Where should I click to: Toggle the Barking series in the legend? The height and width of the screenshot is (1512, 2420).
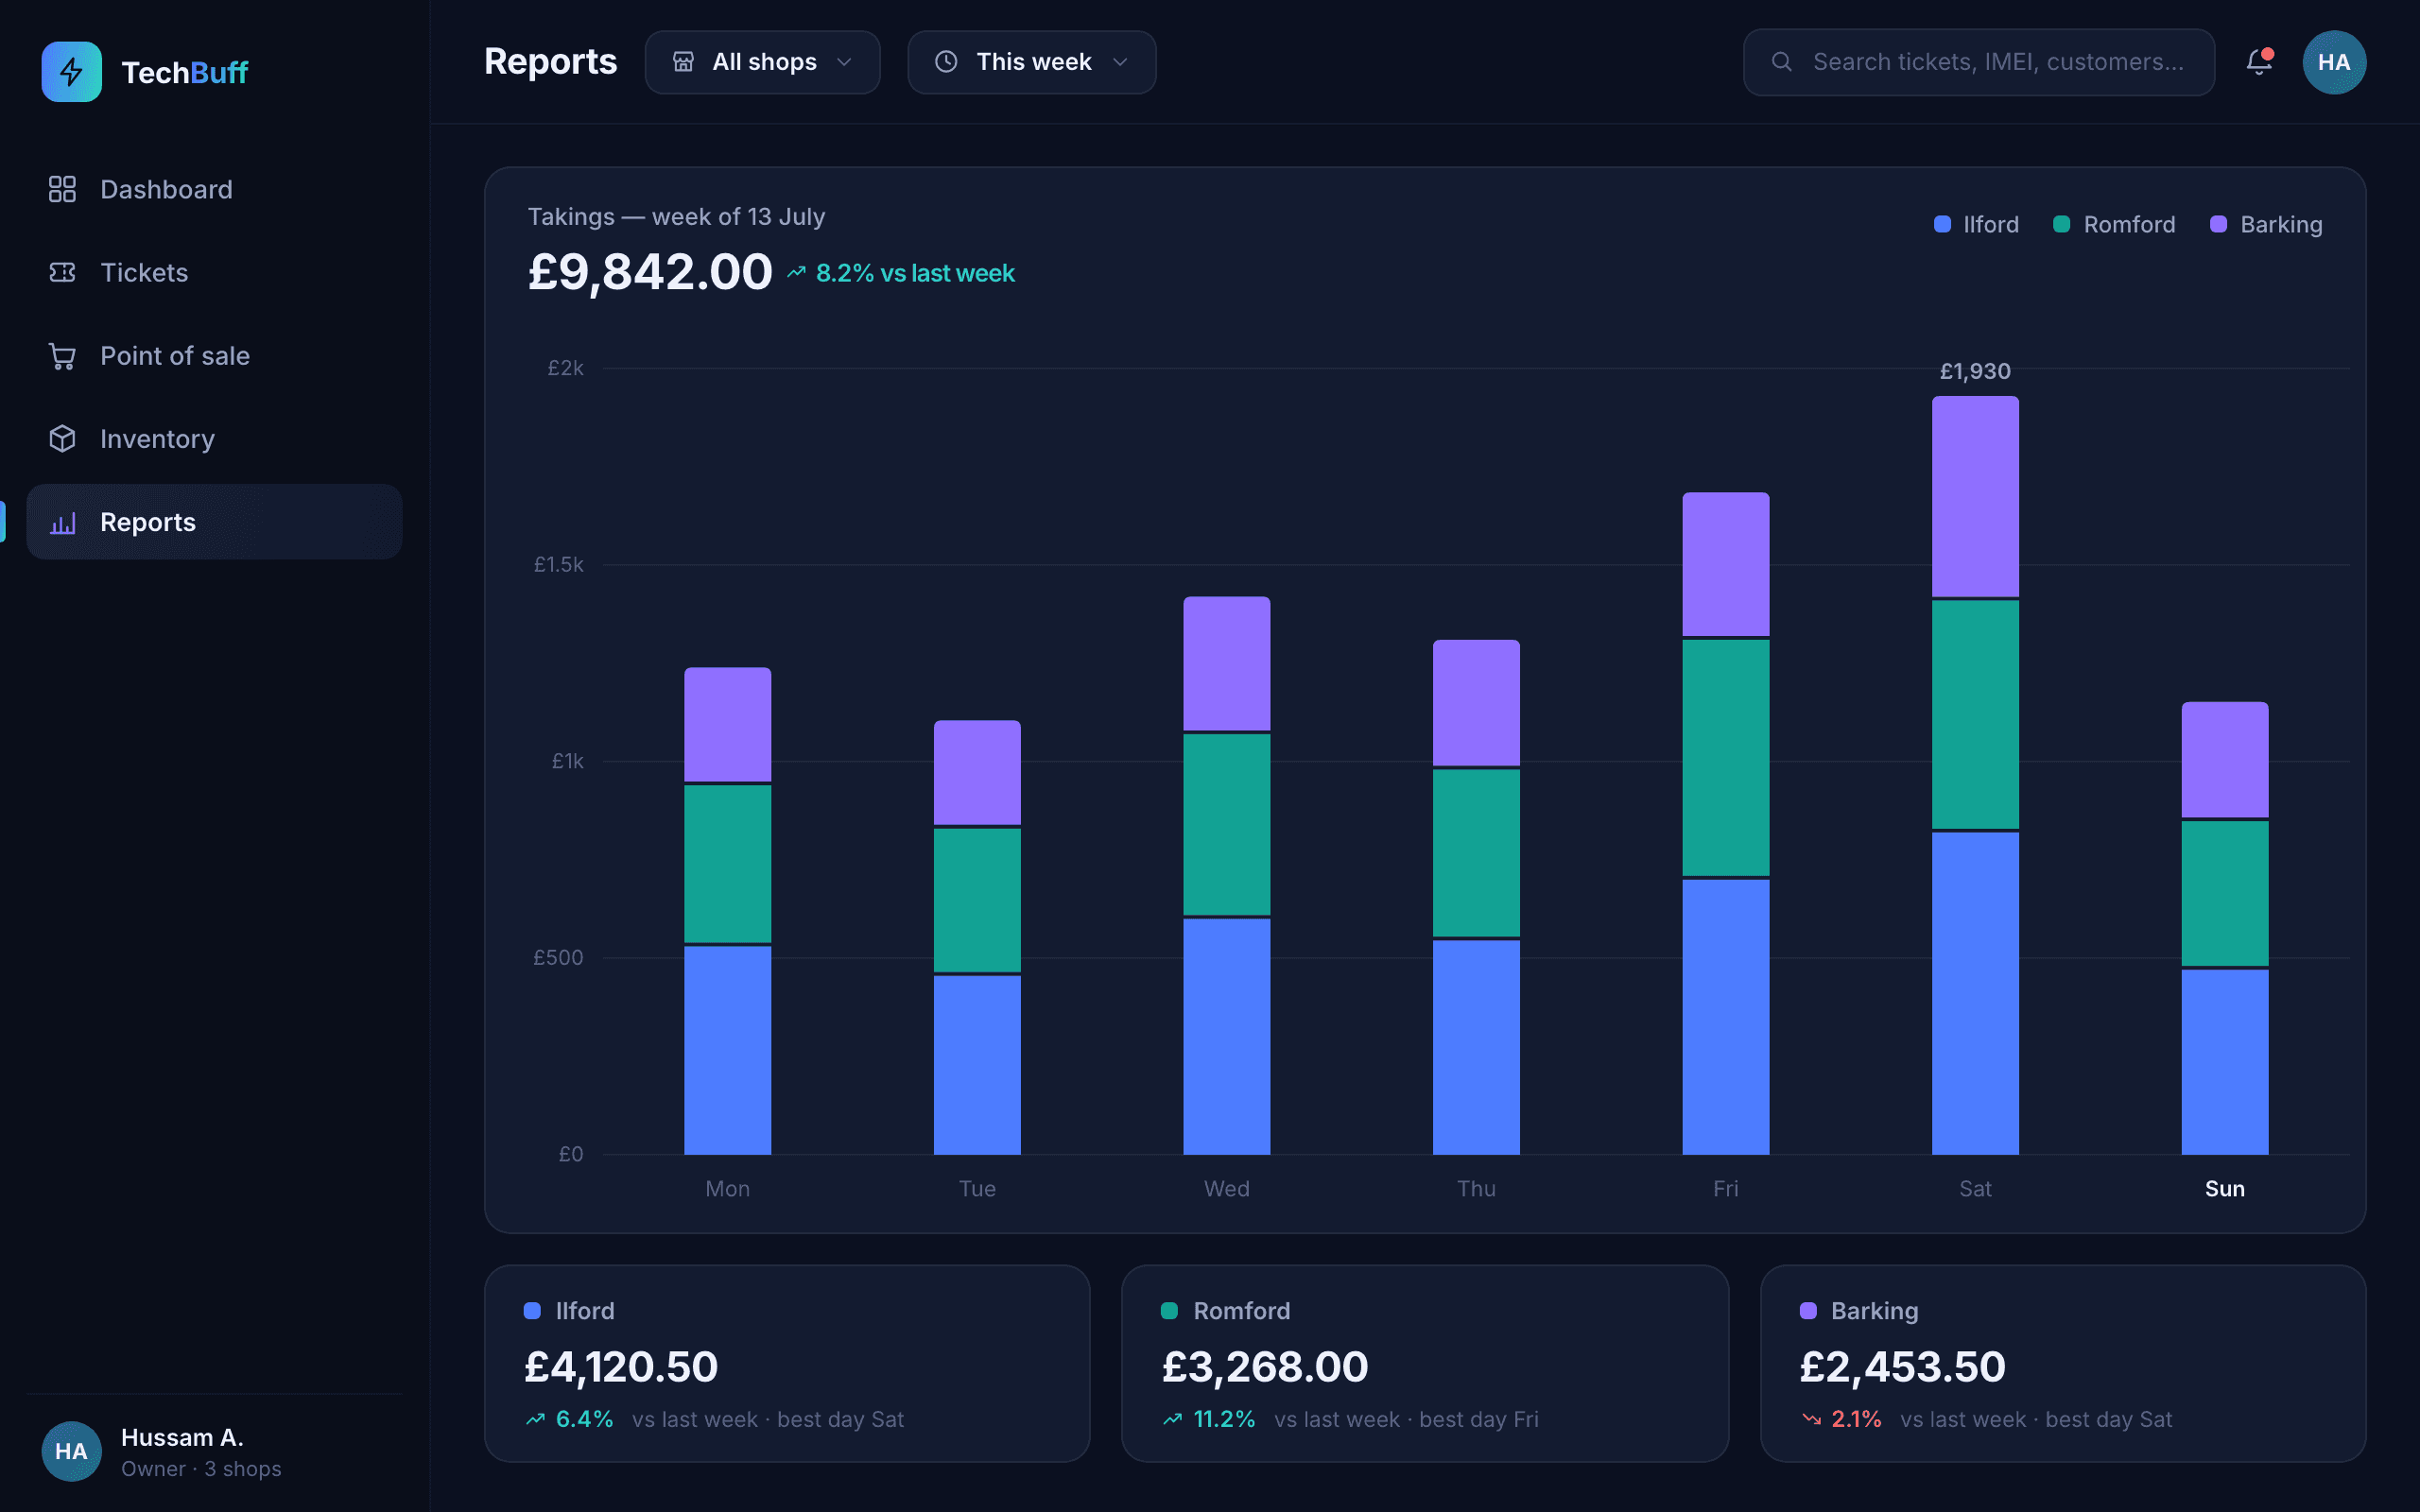pos(2266,224)
